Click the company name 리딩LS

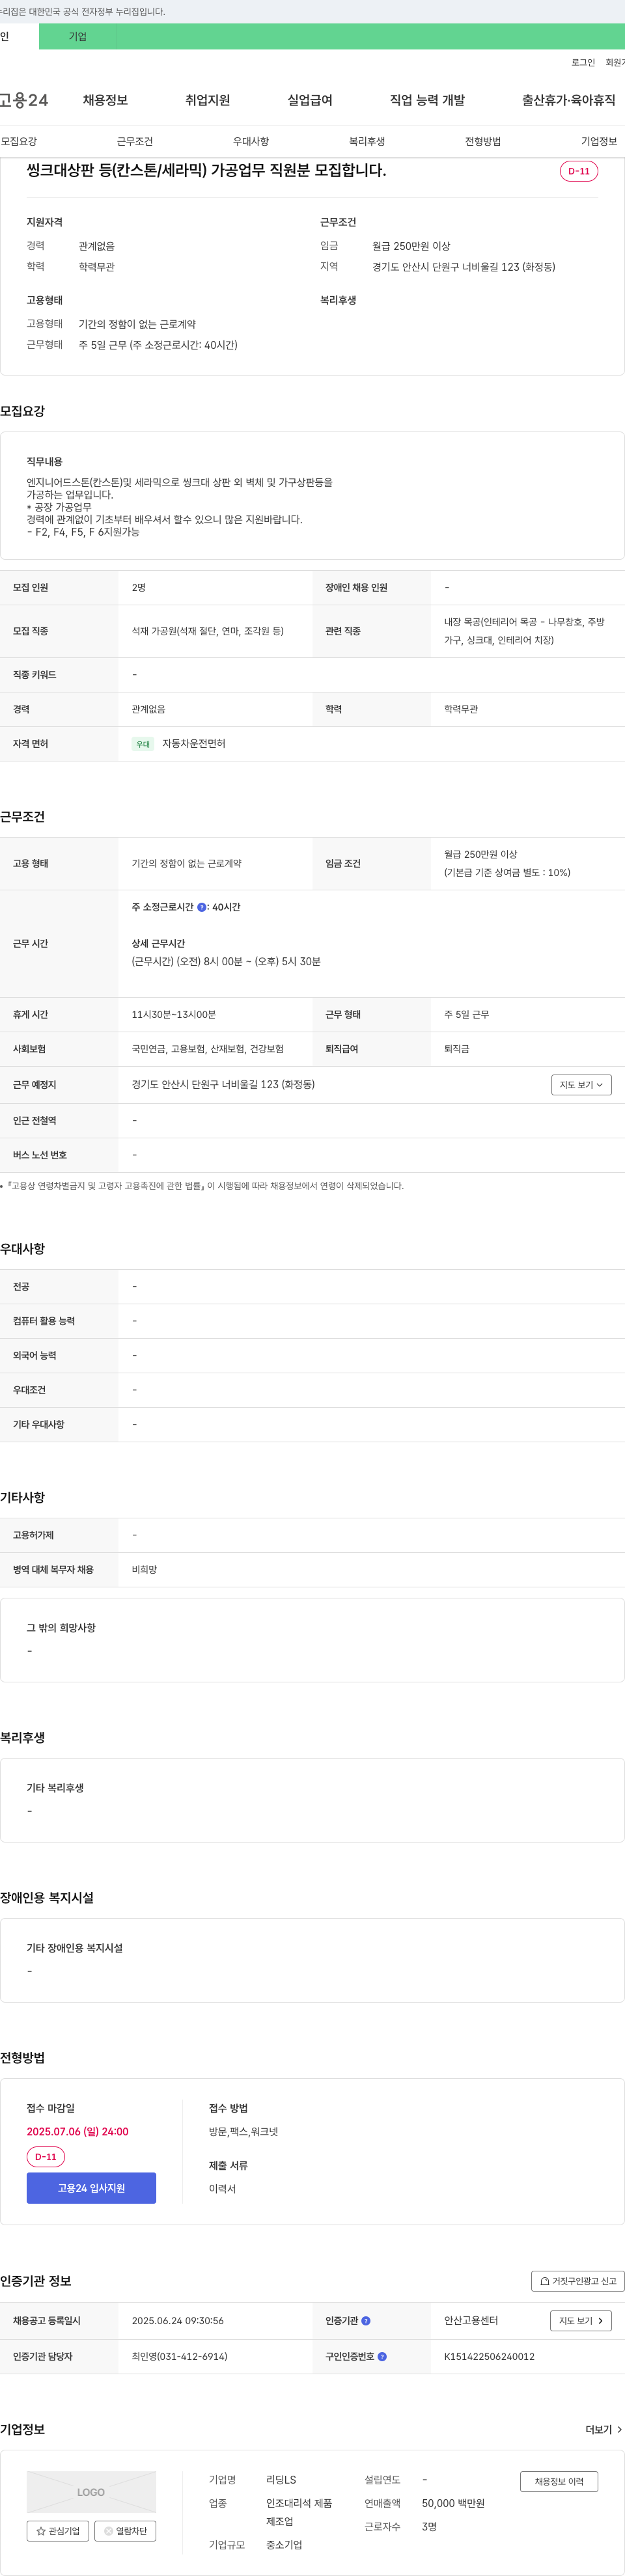click(x=281, y=2479)
